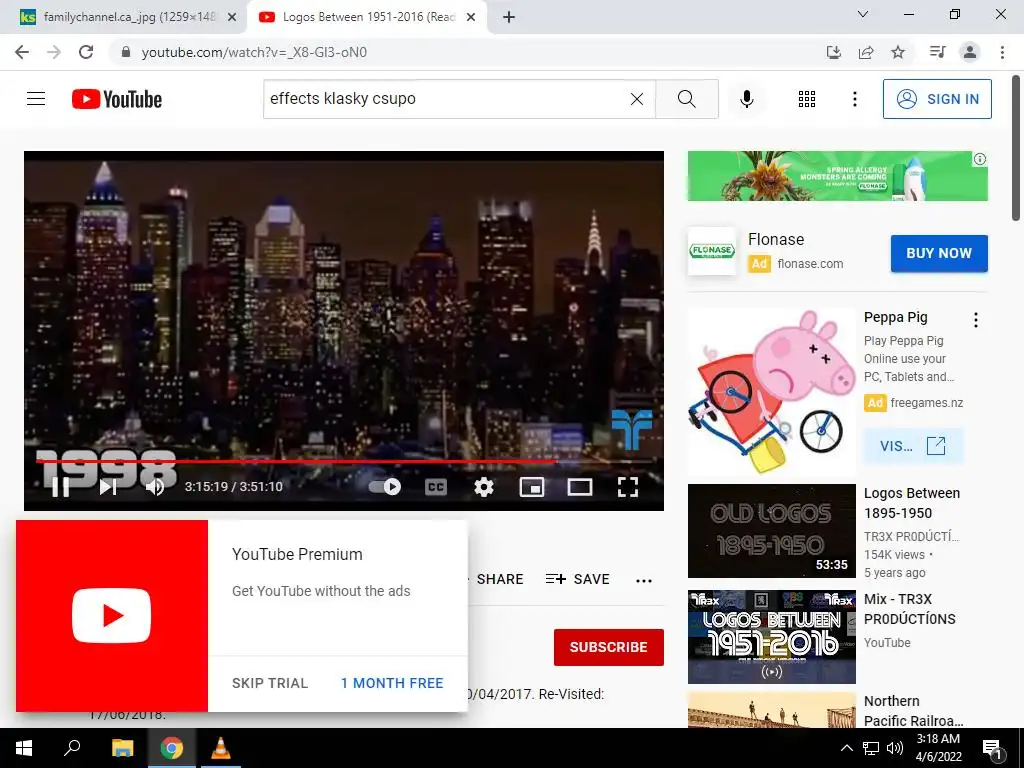The image size is (1024, 768).
Task: Go to YouTube home via logo
Action: pyautogui.click(x=117, y=99)
